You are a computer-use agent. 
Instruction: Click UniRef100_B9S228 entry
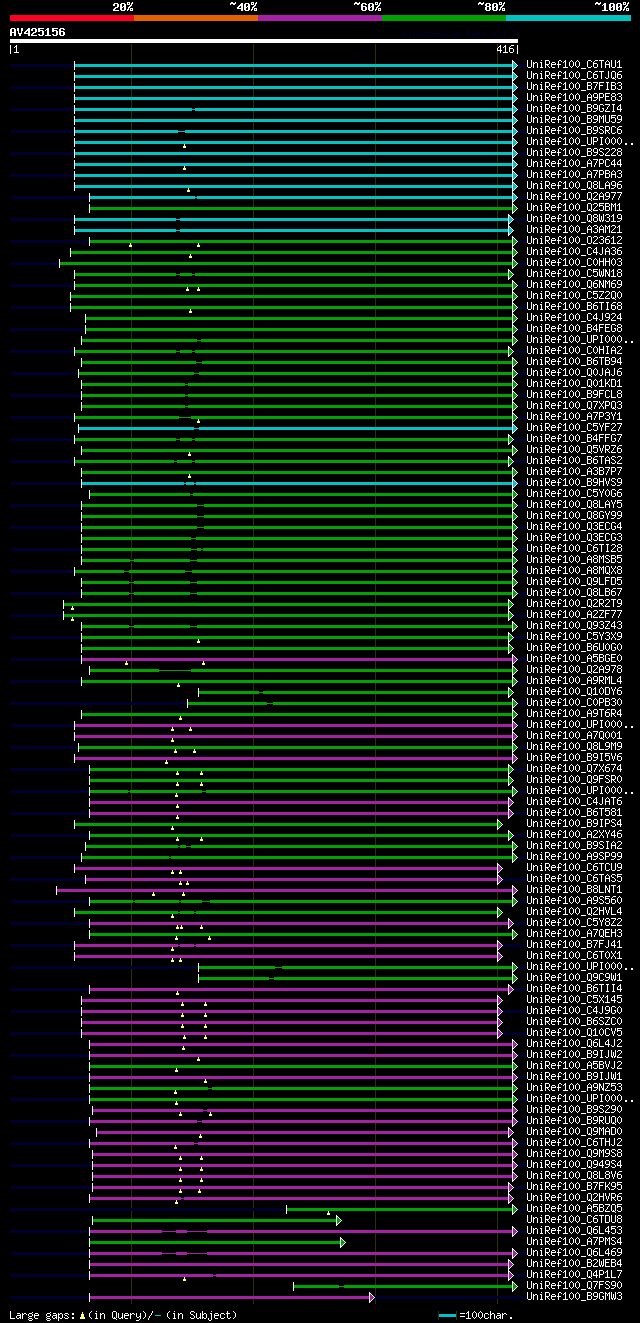574,152
